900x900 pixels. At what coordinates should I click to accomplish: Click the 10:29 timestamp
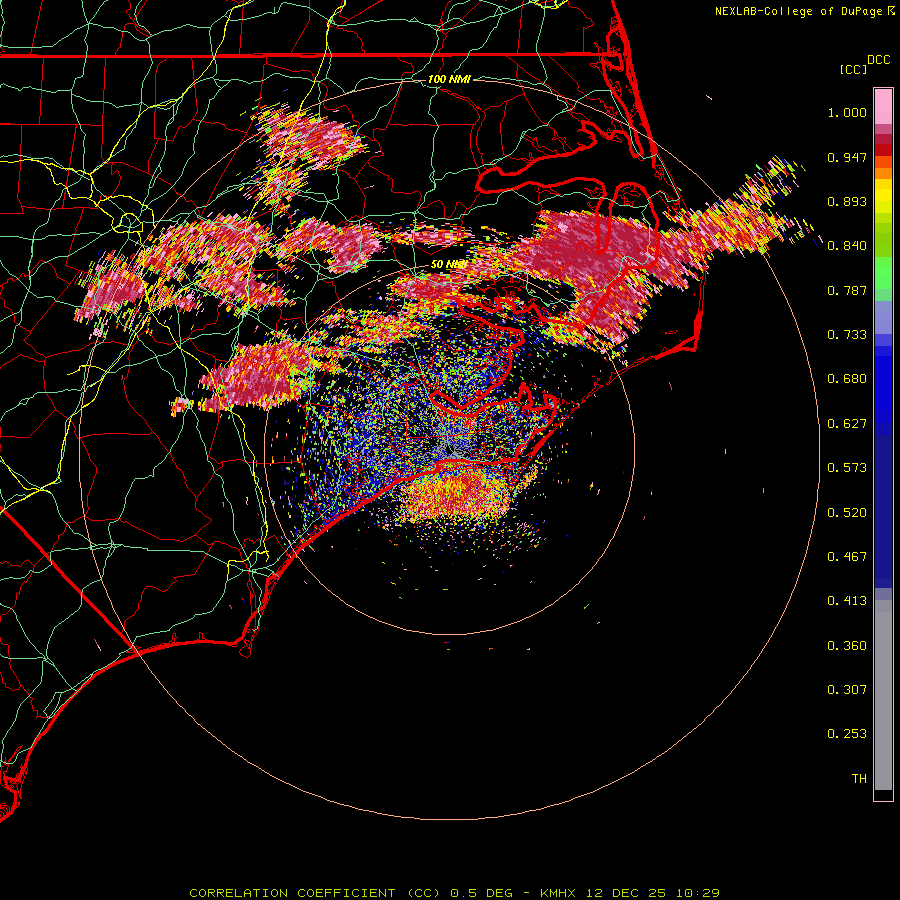[x=697, y=893]
